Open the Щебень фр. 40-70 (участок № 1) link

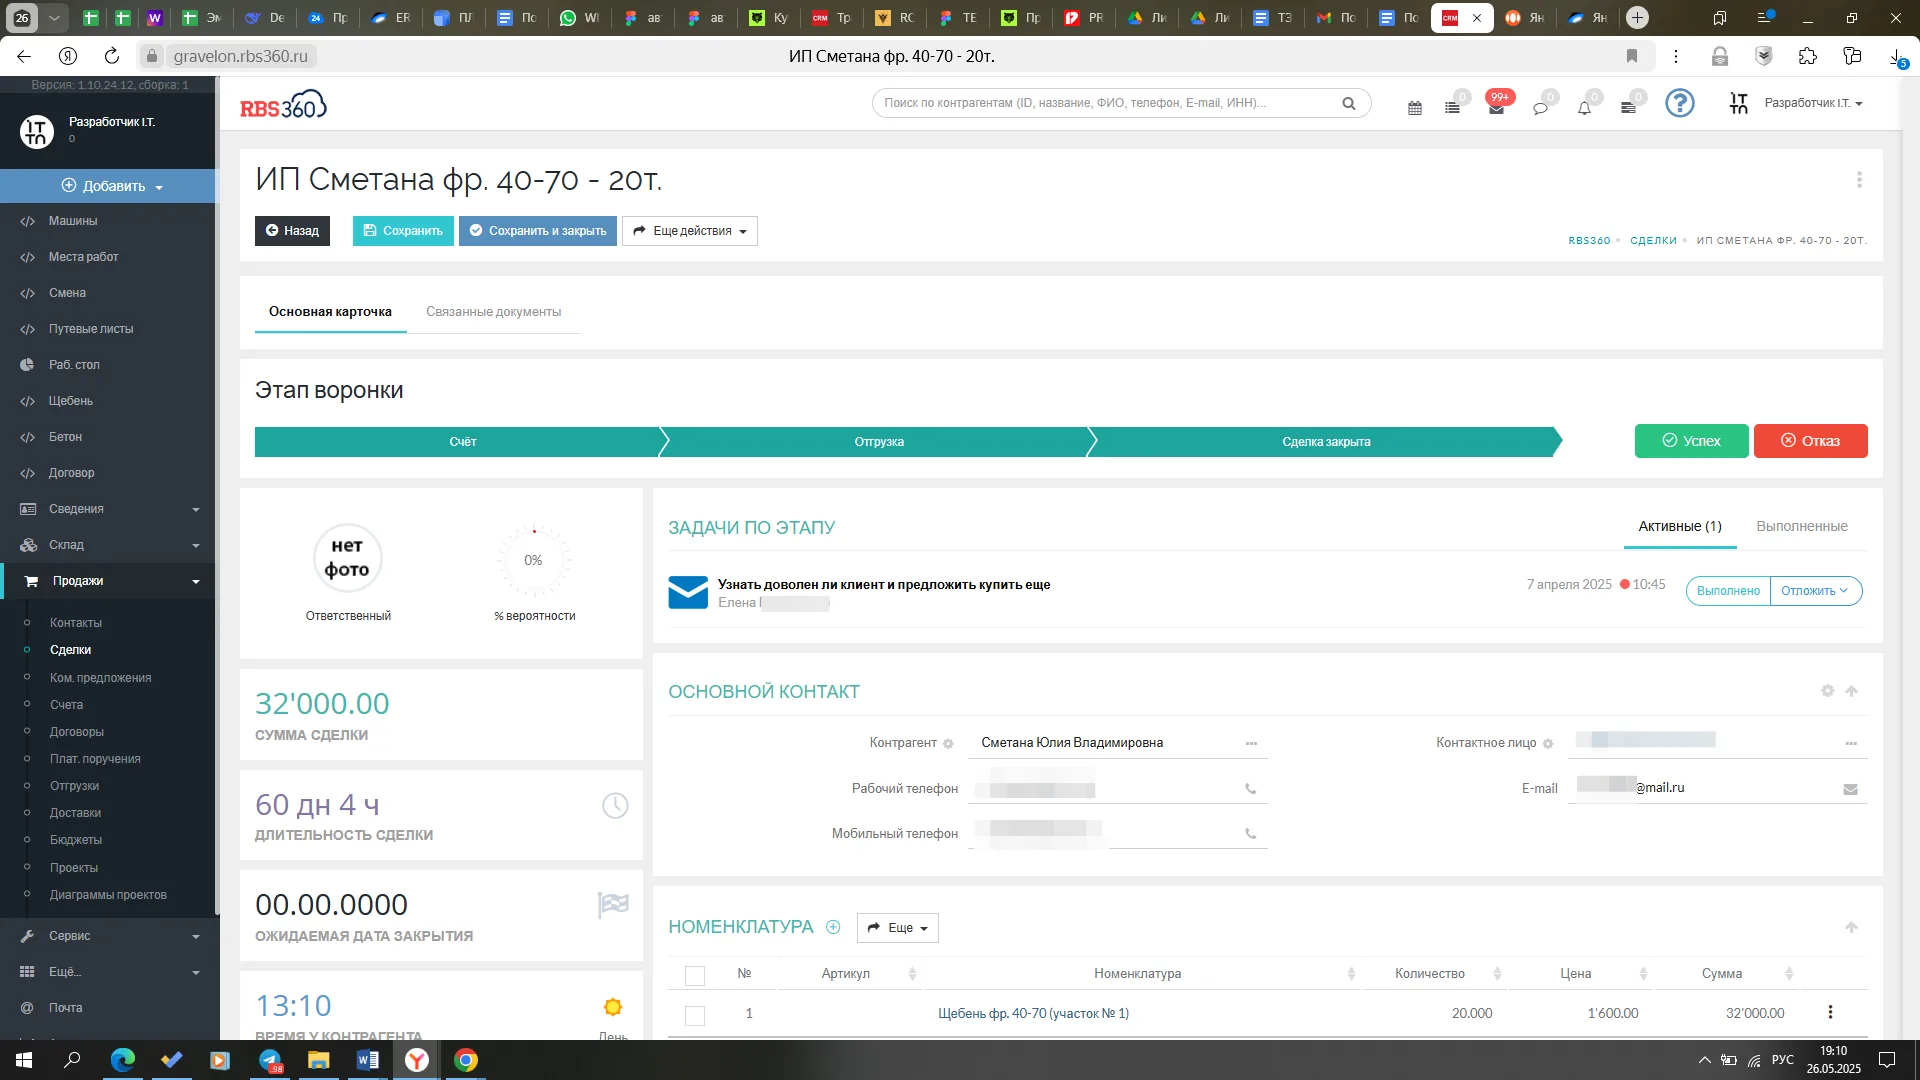click(x=1033, y=1013)
